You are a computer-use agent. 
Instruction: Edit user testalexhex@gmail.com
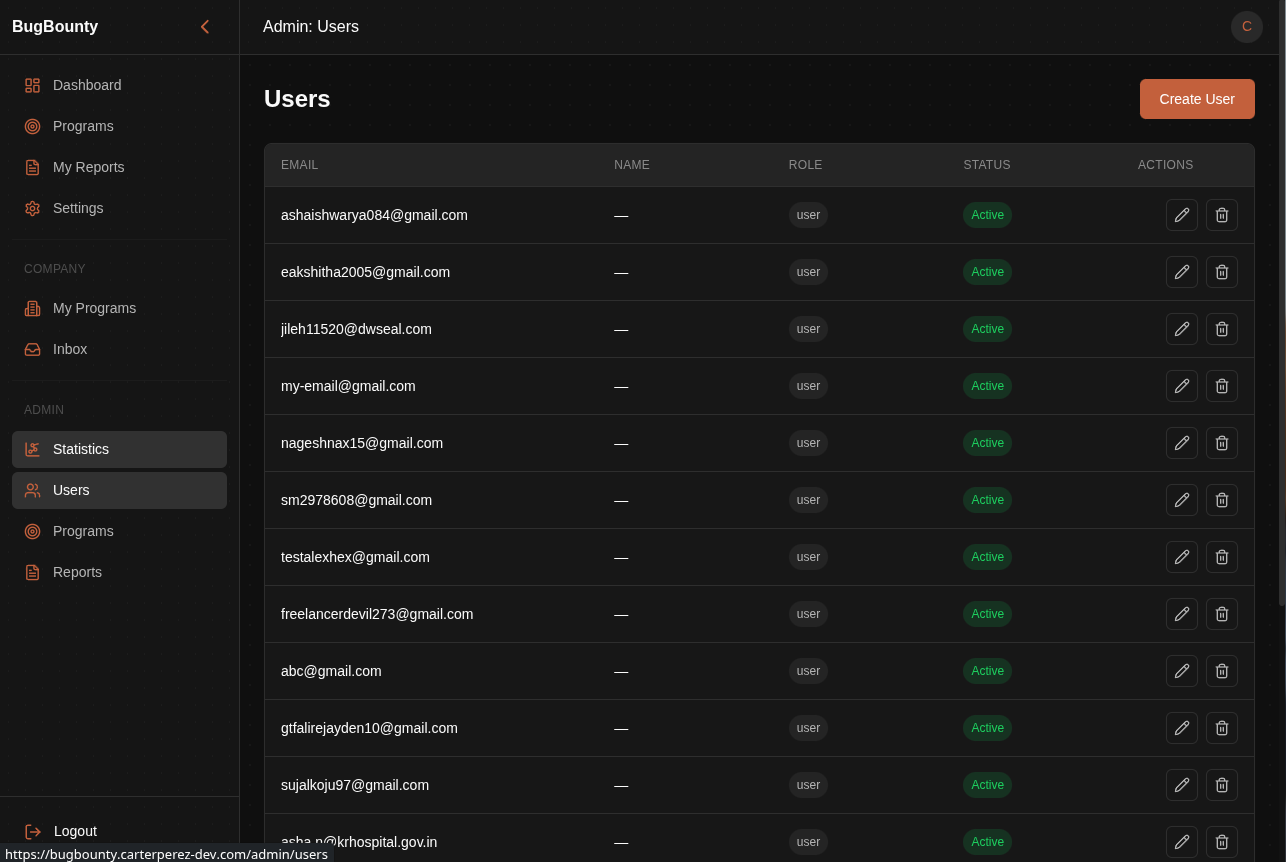pyautogui.click(x=1182, y=557)
